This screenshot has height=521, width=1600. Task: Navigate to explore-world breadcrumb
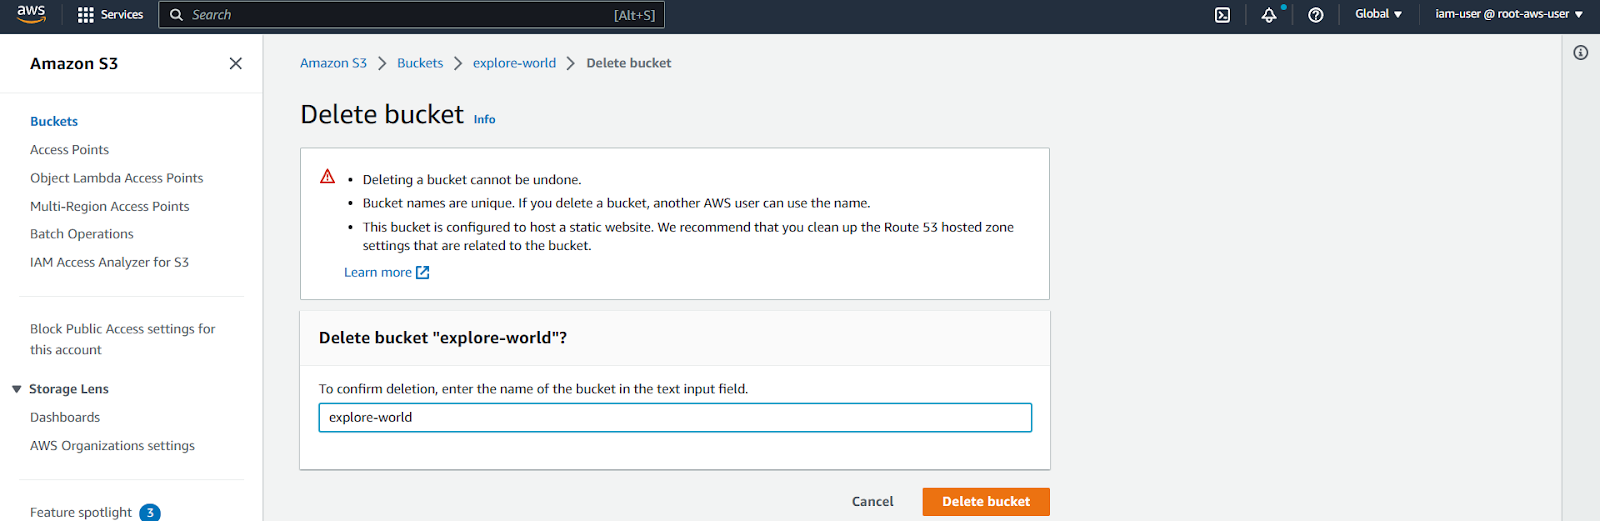[514, 63]
